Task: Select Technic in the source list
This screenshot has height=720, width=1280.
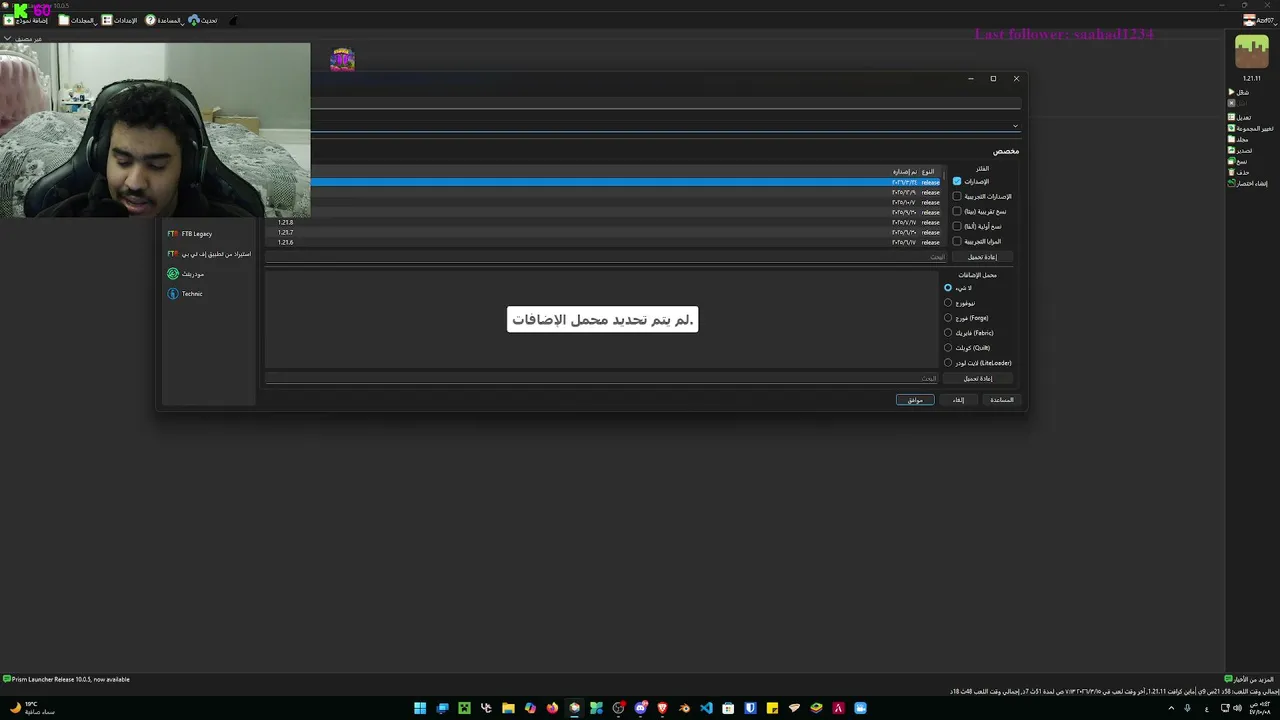Action: (209, 294)
